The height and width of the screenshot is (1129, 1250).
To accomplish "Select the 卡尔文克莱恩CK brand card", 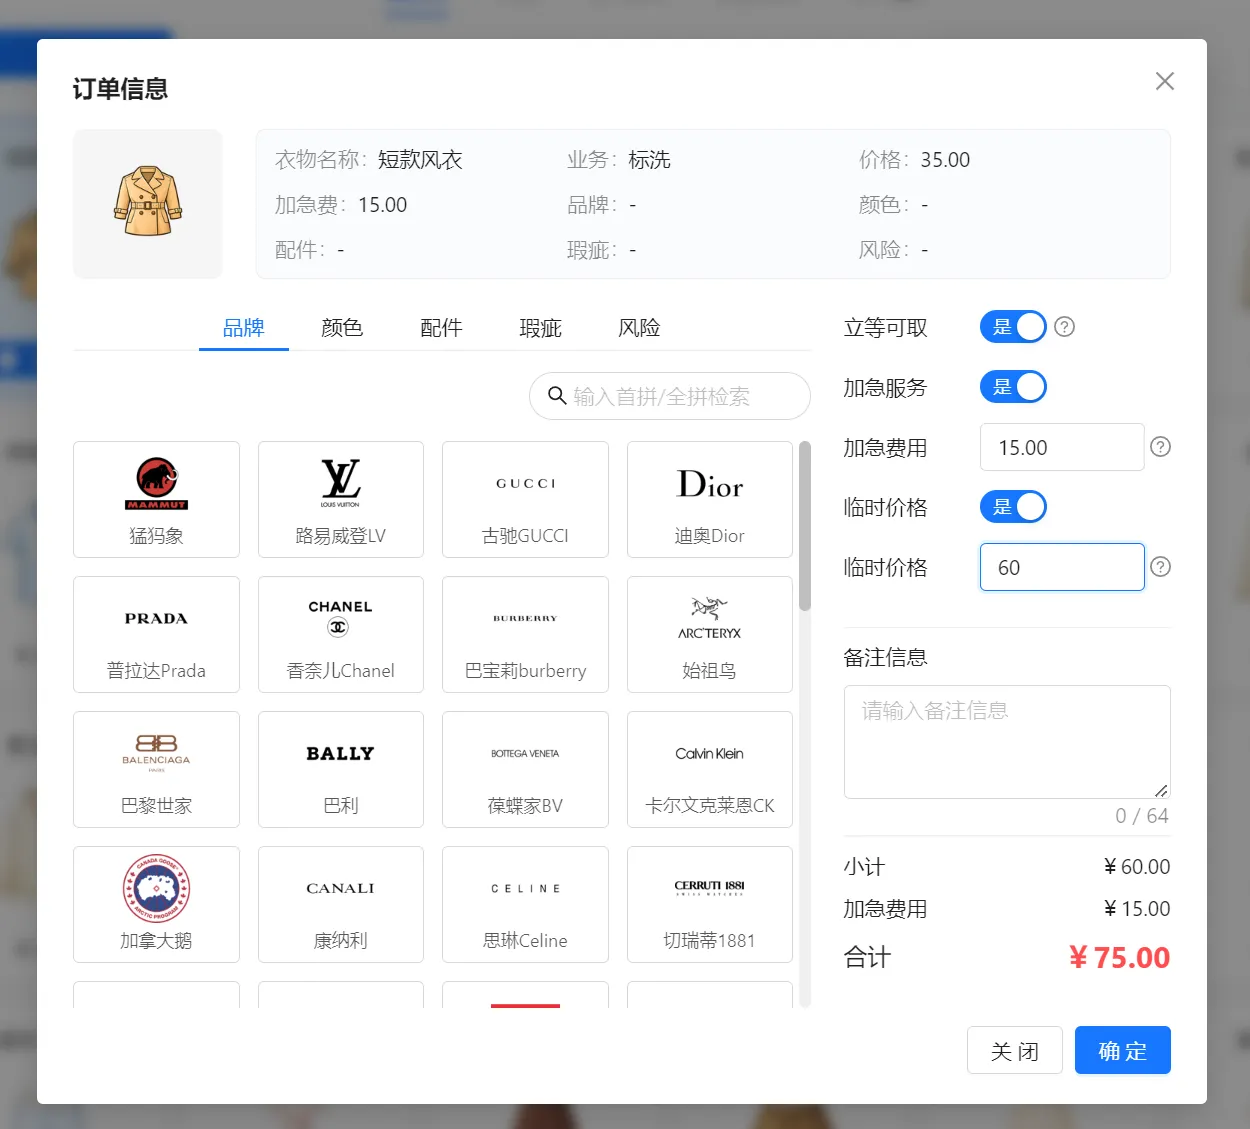I will pos(710,769).
